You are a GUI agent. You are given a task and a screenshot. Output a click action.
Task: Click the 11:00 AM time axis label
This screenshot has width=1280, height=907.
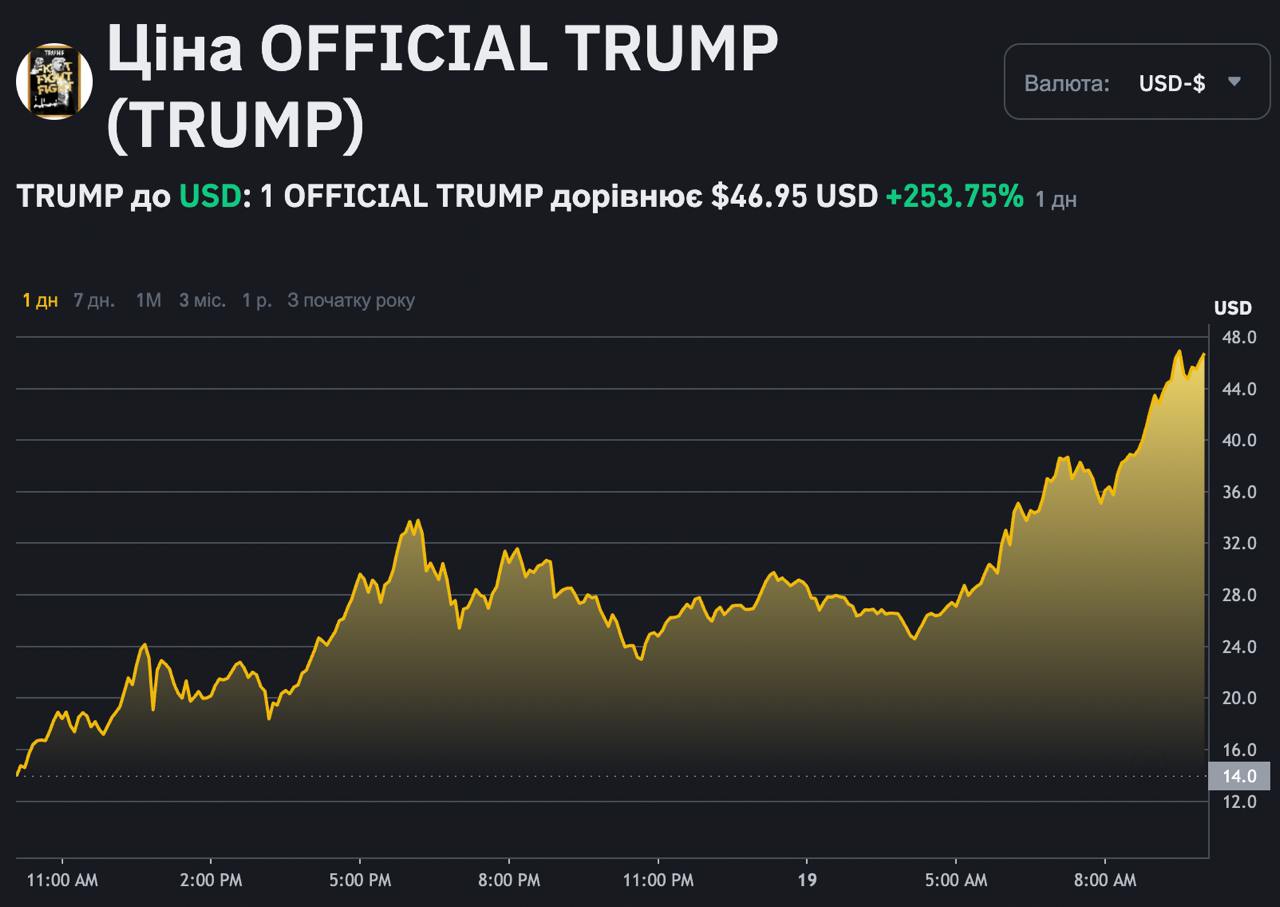[x=63, y=880]
